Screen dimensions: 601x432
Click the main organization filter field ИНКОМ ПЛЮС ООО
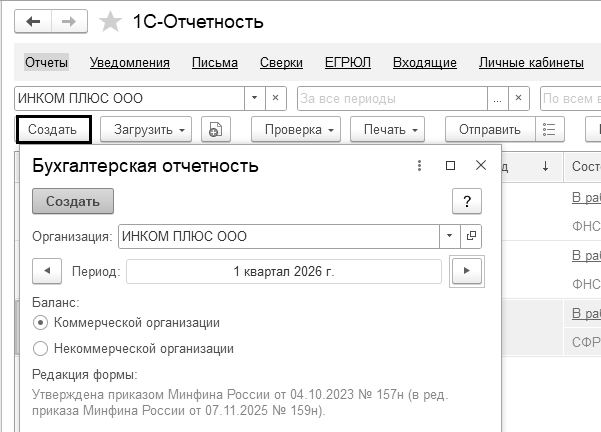click(130, 98)
